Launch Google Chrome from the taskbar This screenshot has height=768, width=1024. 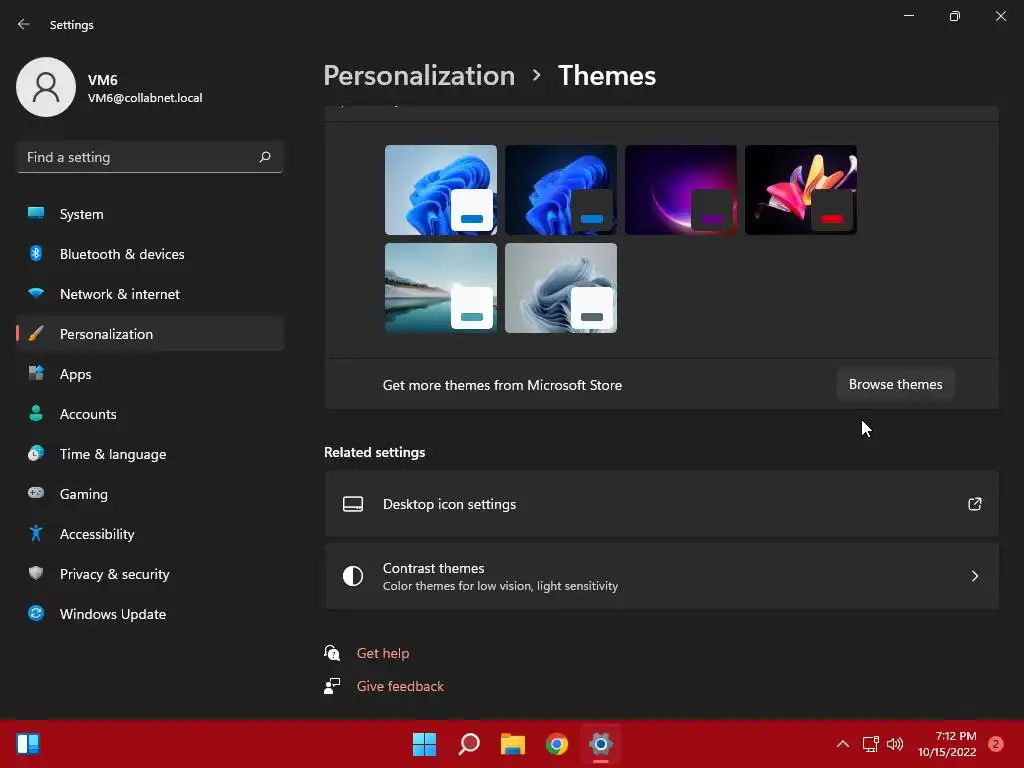(557, 744)
